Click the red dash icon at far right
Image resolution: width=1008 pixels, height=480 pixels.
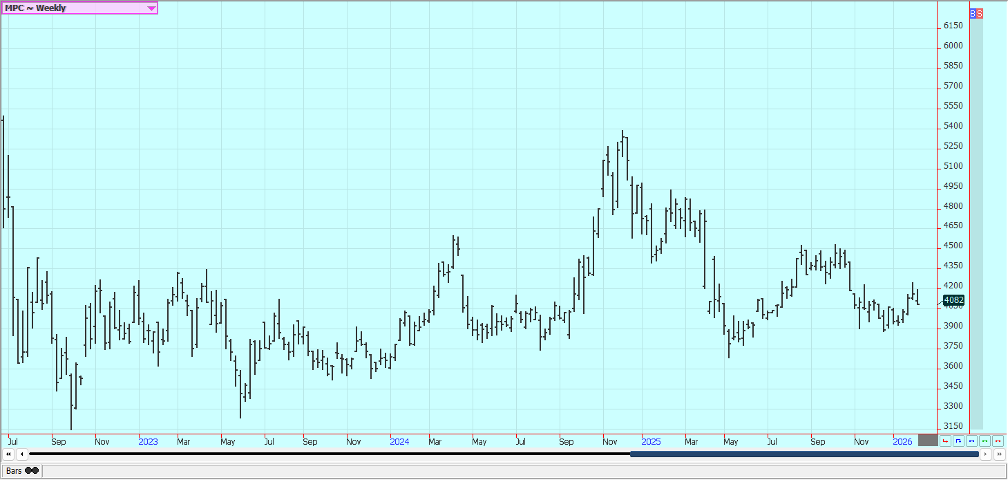tap(997, 440)
